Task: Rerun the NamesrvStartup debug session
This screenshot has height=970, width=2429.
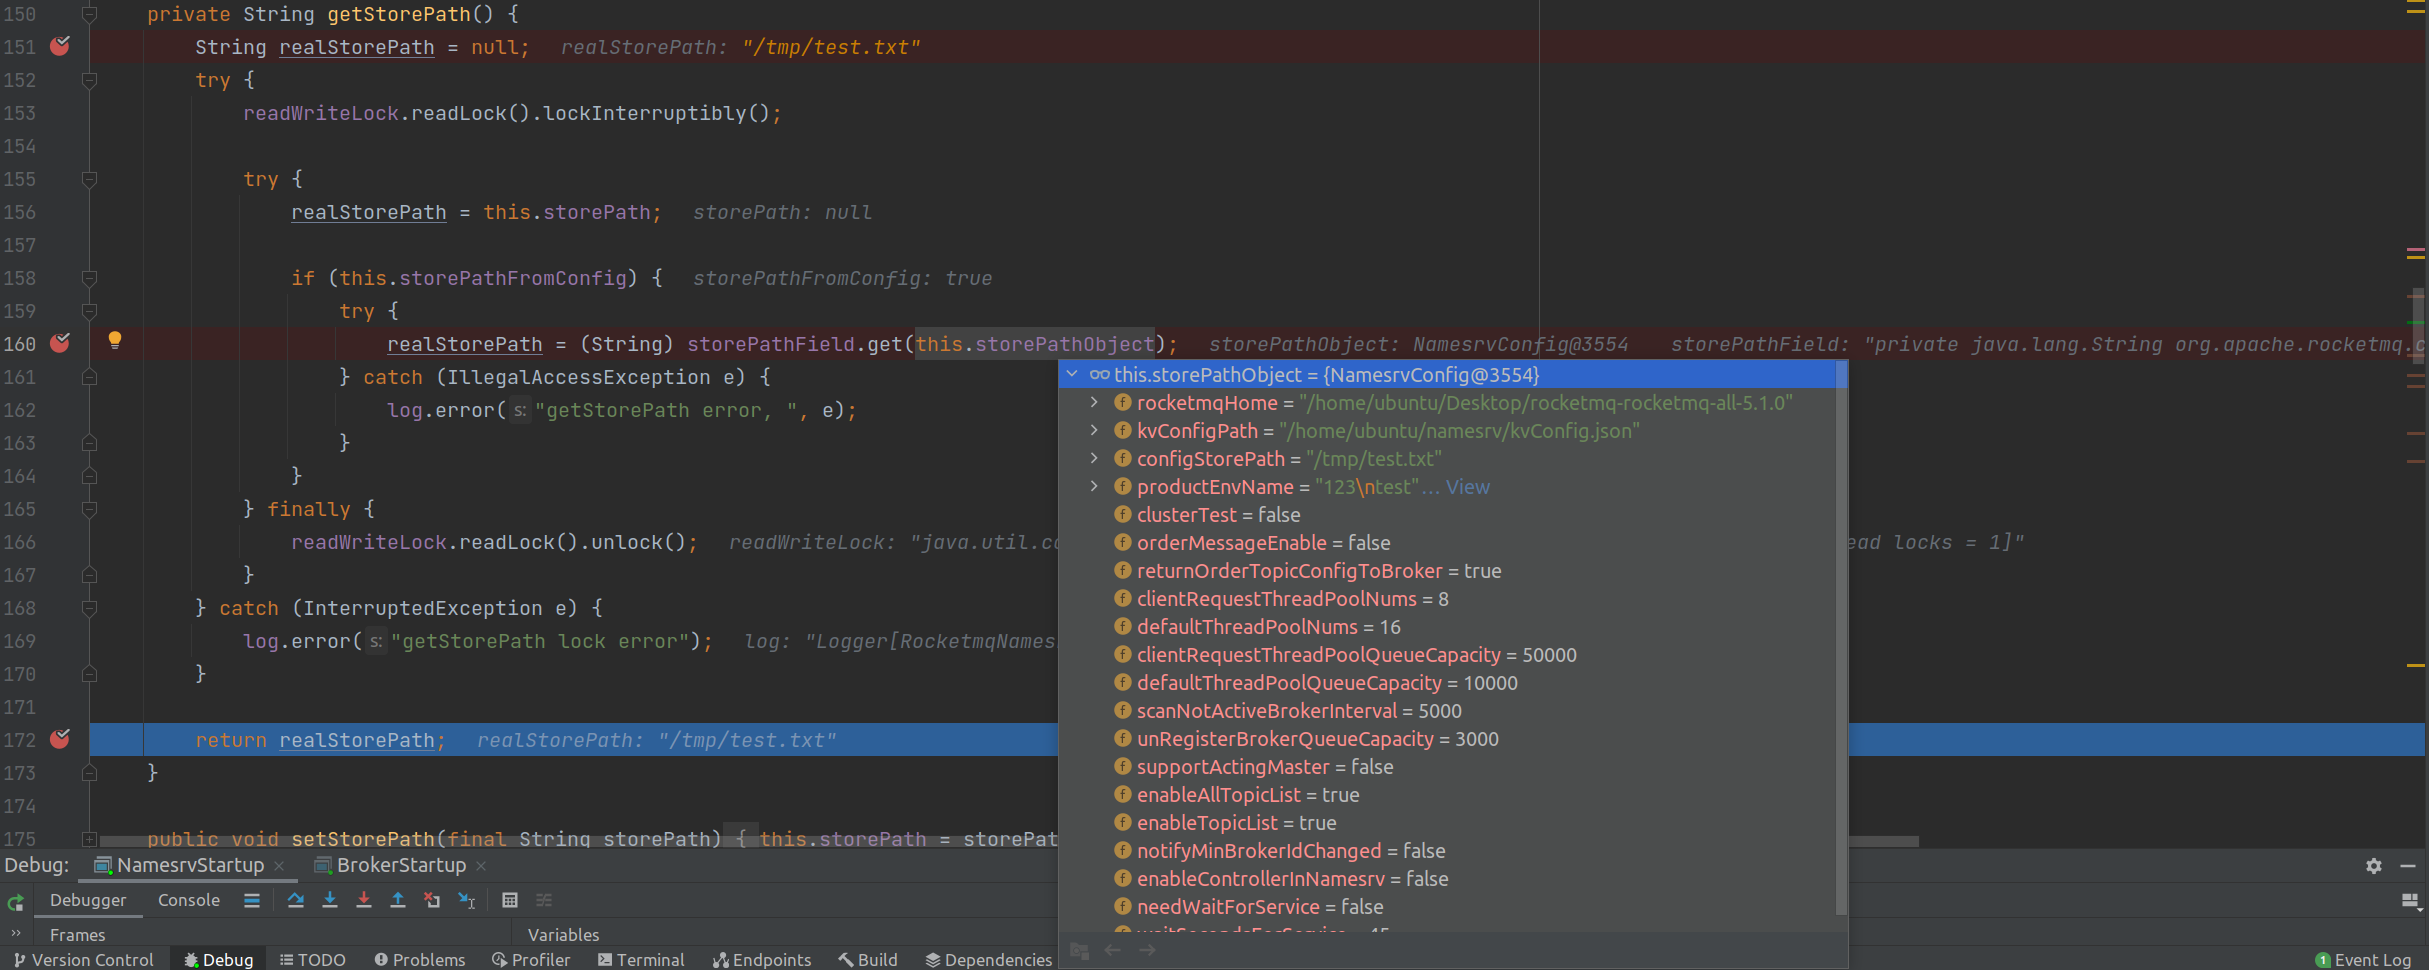Action: click(15, 900)
